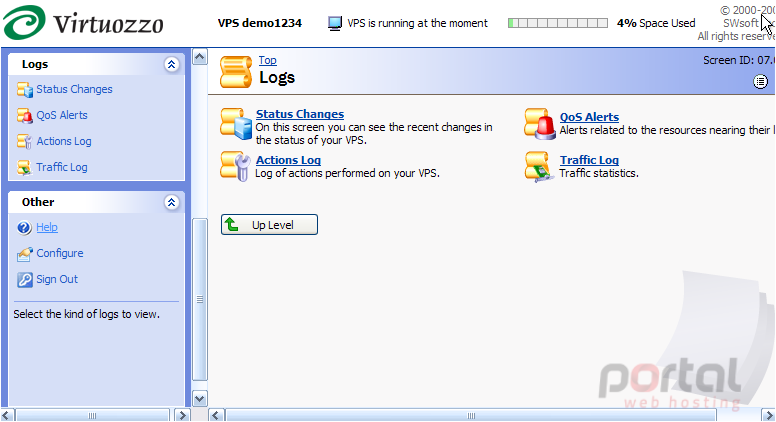Click the disk space usage bar
776x422 pixels.
(558, 23)
